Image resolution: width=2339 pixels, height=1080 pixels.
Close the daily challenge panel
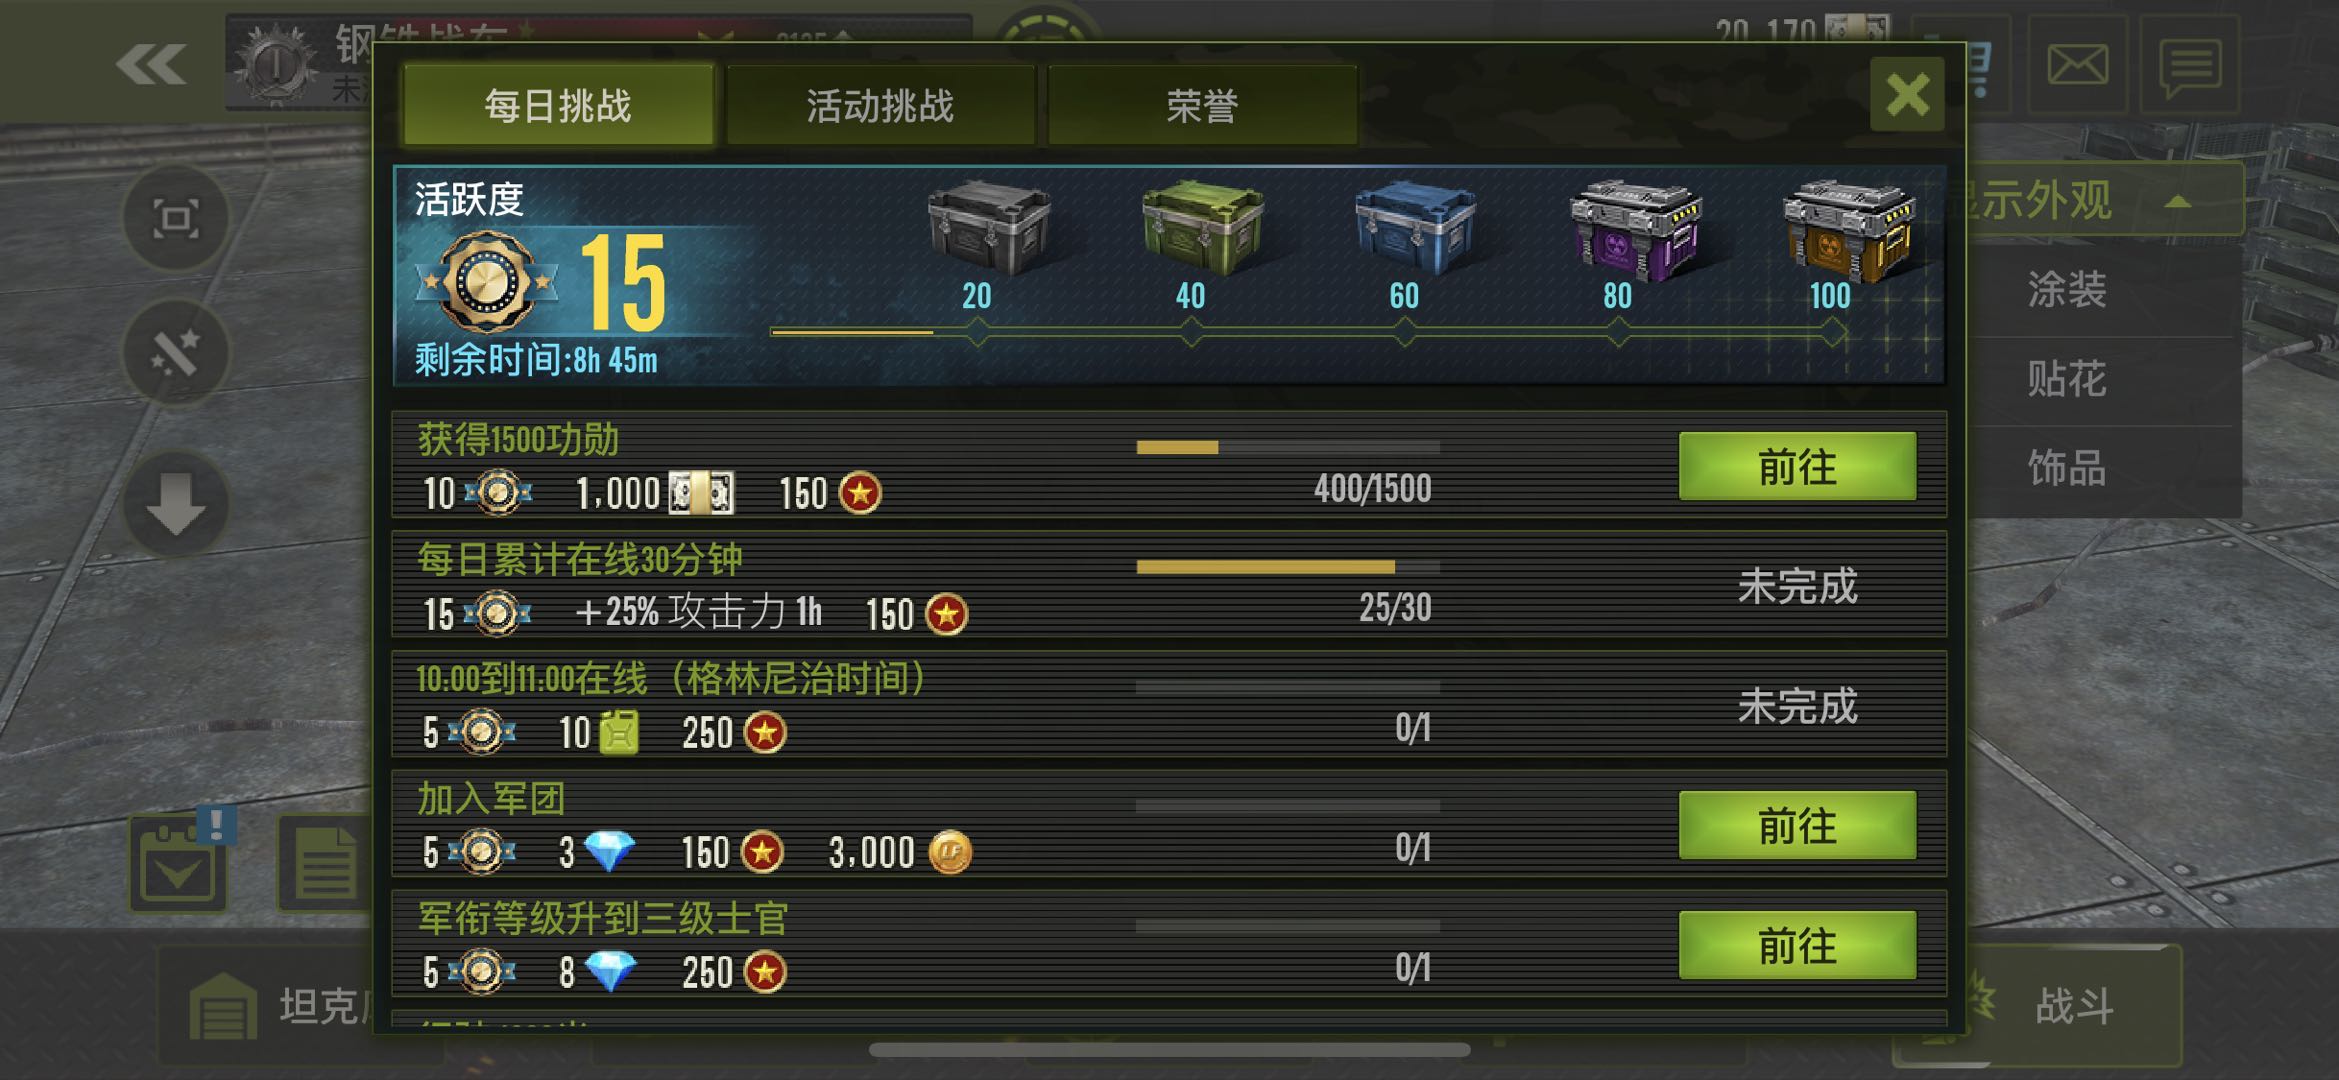point(1907,94)
